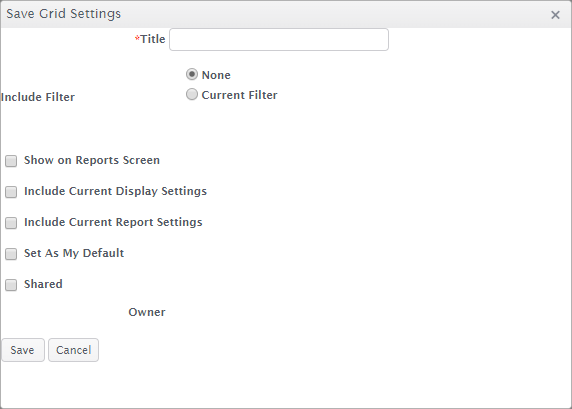Click into the Title text field
The width and height of the screenshot is (572, 409).
coord(279,39)
